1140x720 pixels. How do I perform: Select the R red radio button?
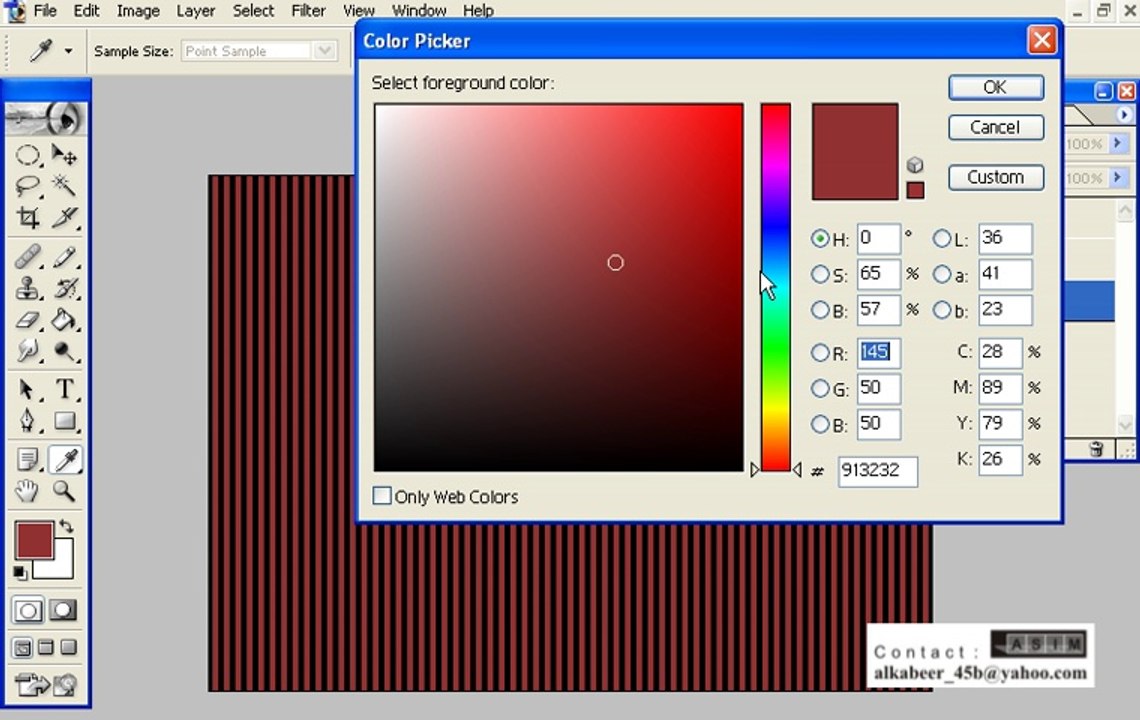point(820,353)
